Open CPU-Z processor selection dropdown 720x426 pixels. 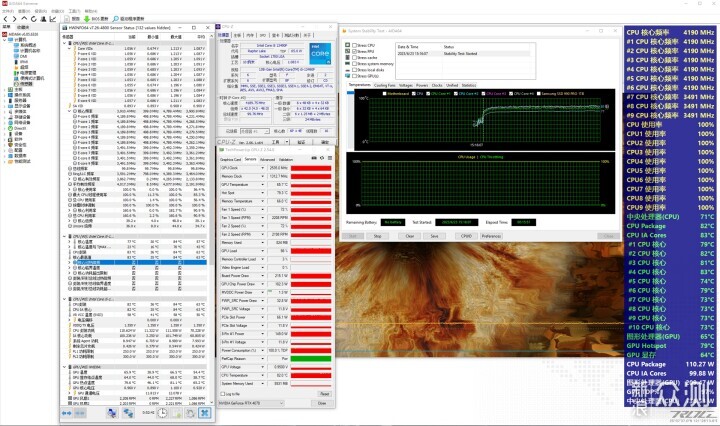pos(255,131)
